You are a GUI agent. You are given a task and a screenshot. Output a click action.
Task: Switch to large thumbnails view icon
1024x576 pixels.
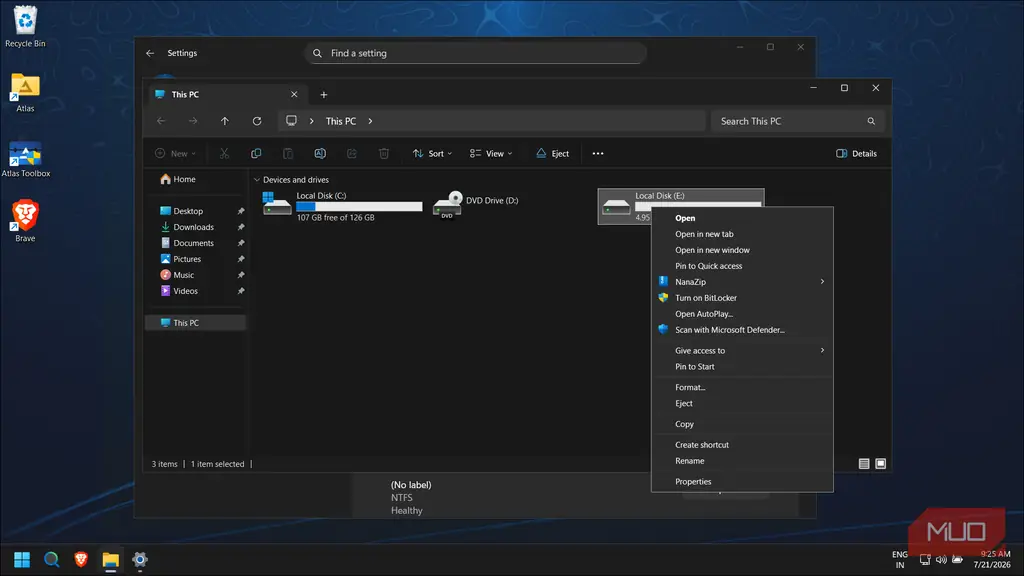(880, 464)
